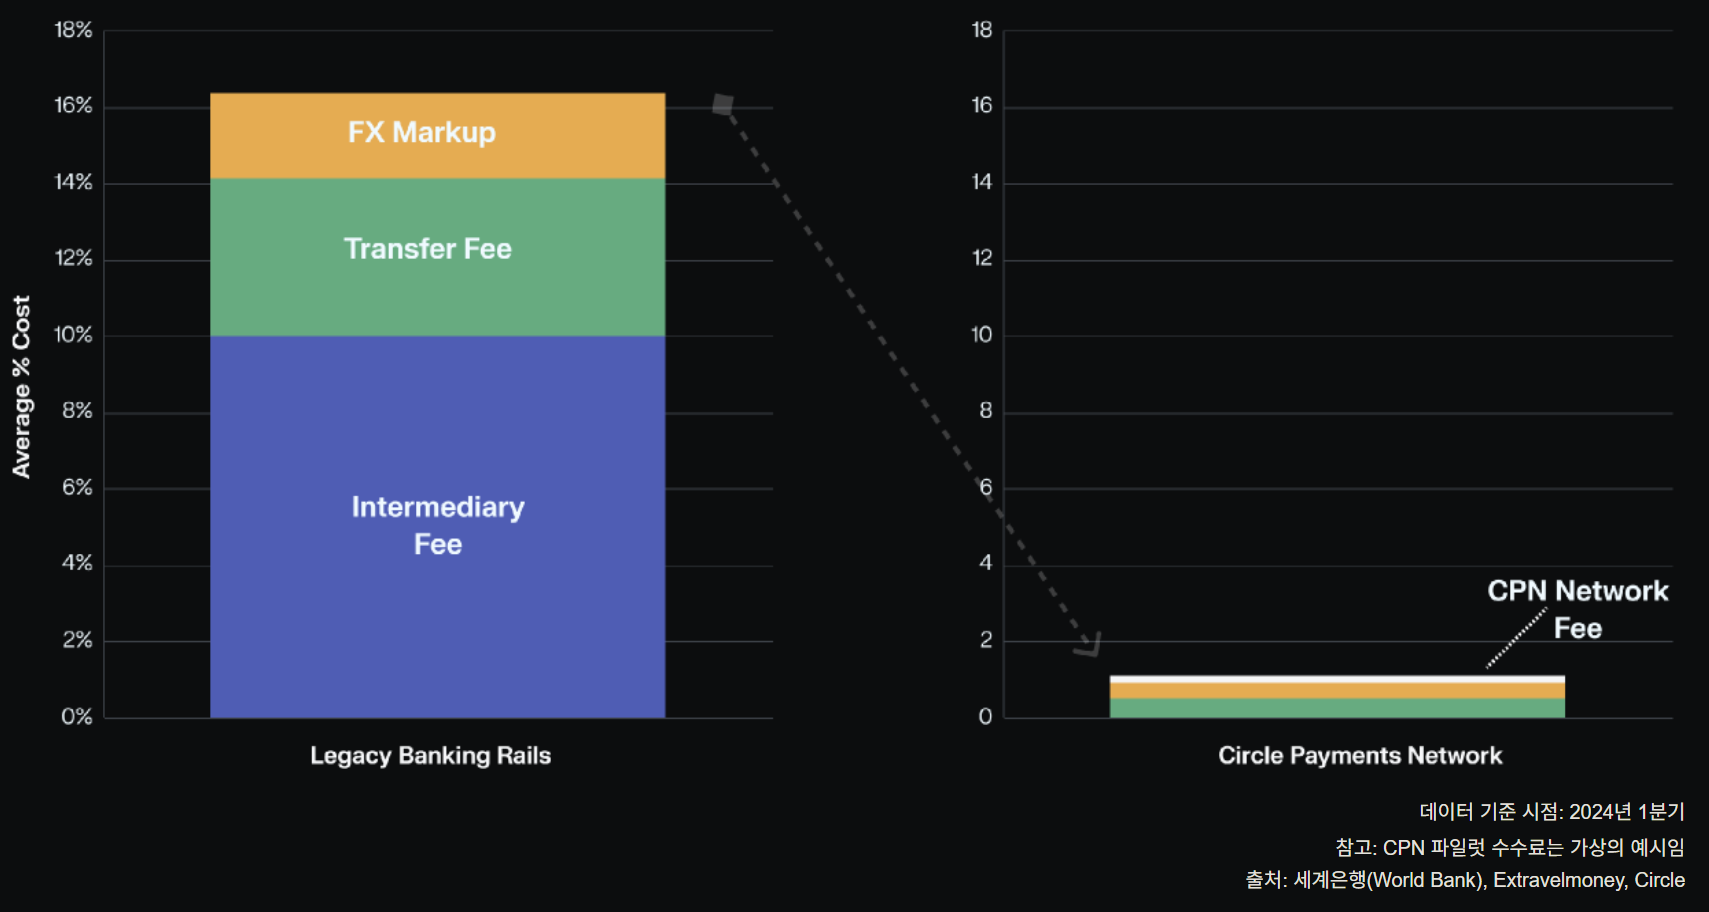Image resolution: width=1709 pixels, height=912 pixels.
Task: Click the Intermediary Fee bar segment
Action: pyautogui.click(x=437, y=526)
